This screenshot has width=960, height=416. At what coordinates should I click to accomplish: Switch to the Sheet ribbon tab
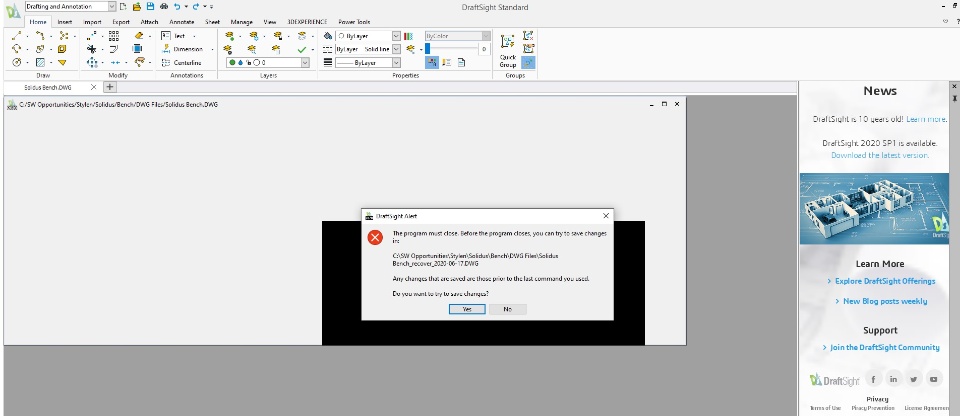(212, 22)
